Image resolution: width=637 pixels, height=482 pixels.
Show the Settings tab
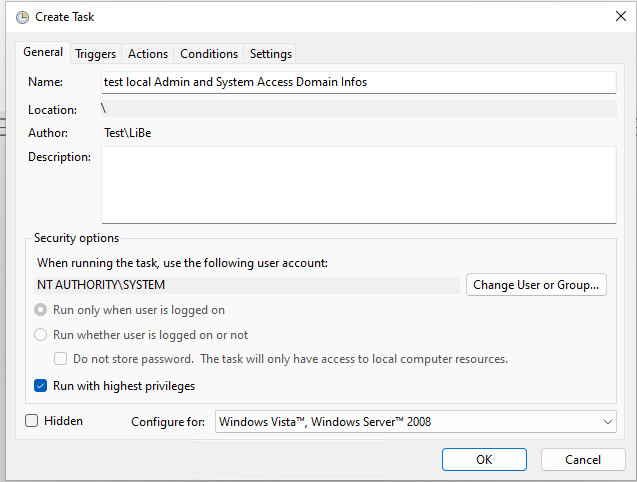click(271, 54)
